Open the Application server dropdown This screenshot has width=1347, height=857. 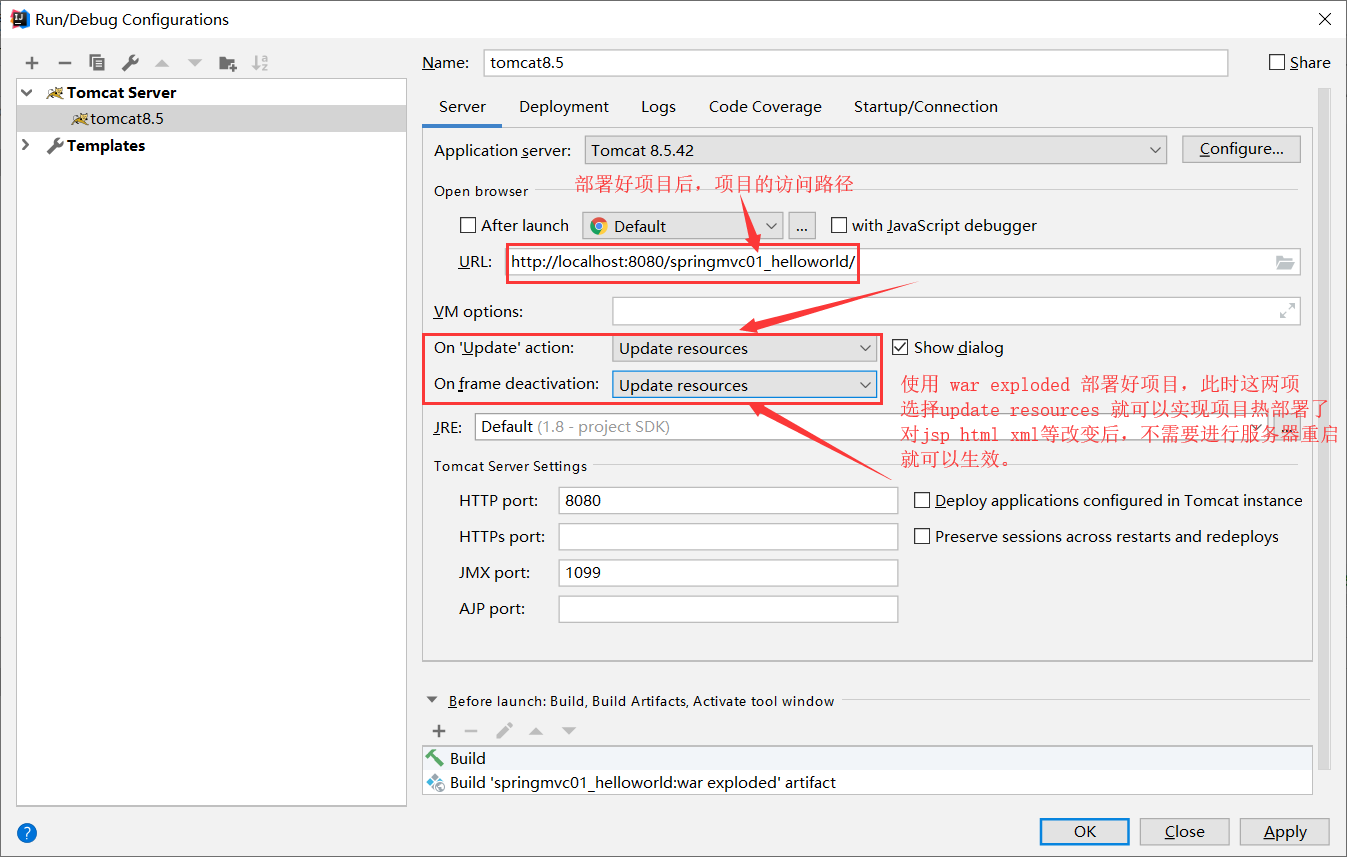tap(1157, 149)
